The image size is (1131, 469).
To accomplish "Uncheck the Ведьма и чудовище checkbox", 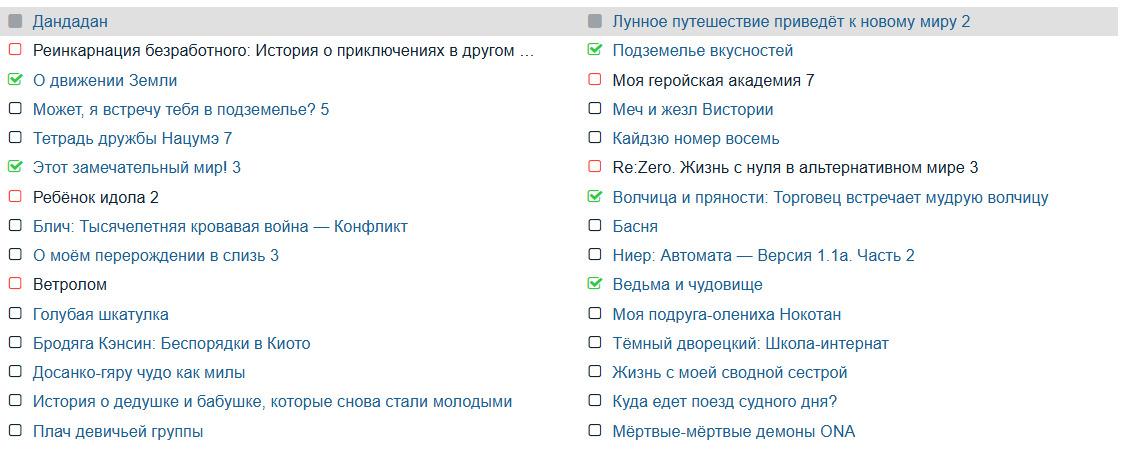I will tap(595, 285).
